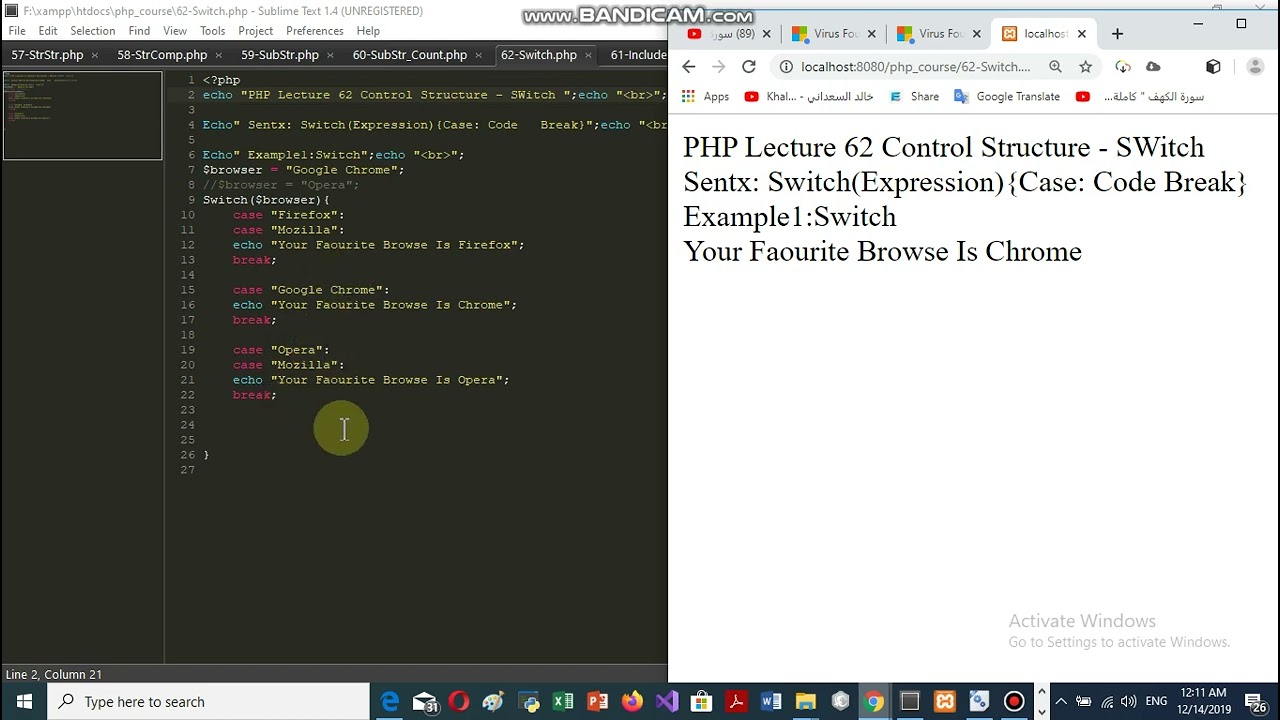Open the Edit menu in Sublime Text

tap(48, 31)
